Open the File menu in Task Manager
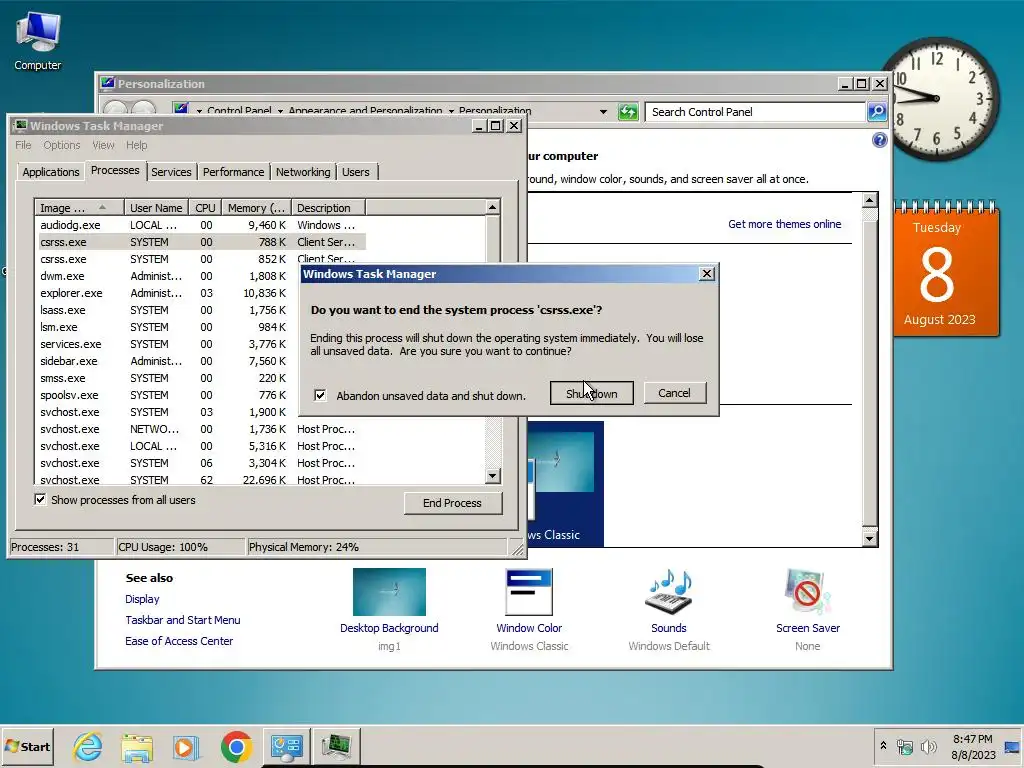 (x=24, y=145)
